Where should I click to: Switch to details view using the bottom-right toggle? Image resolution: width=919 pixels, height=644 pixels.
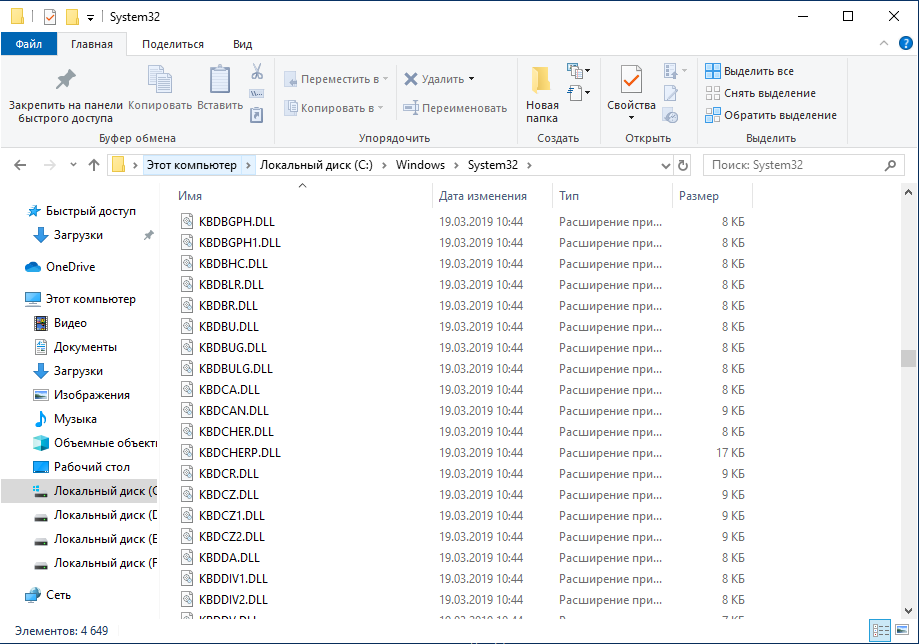[881, 631]
